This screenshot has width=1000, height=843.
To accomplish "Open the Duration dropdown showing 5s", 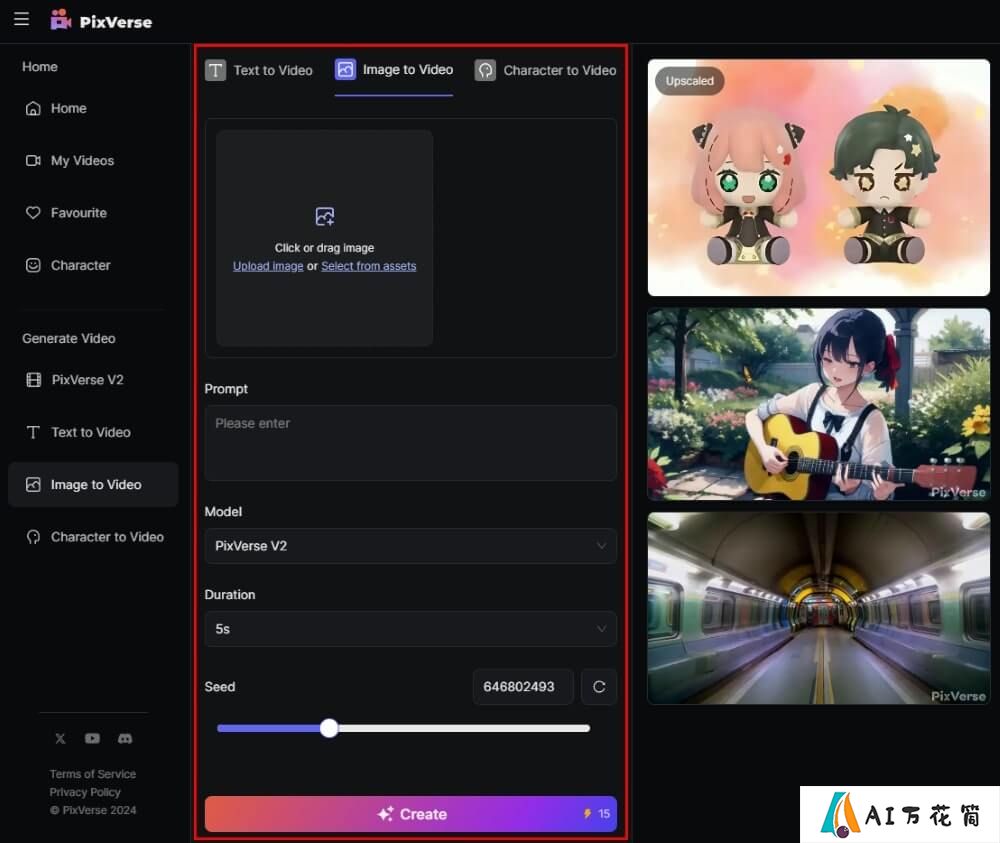I will [x=411, y=629].
